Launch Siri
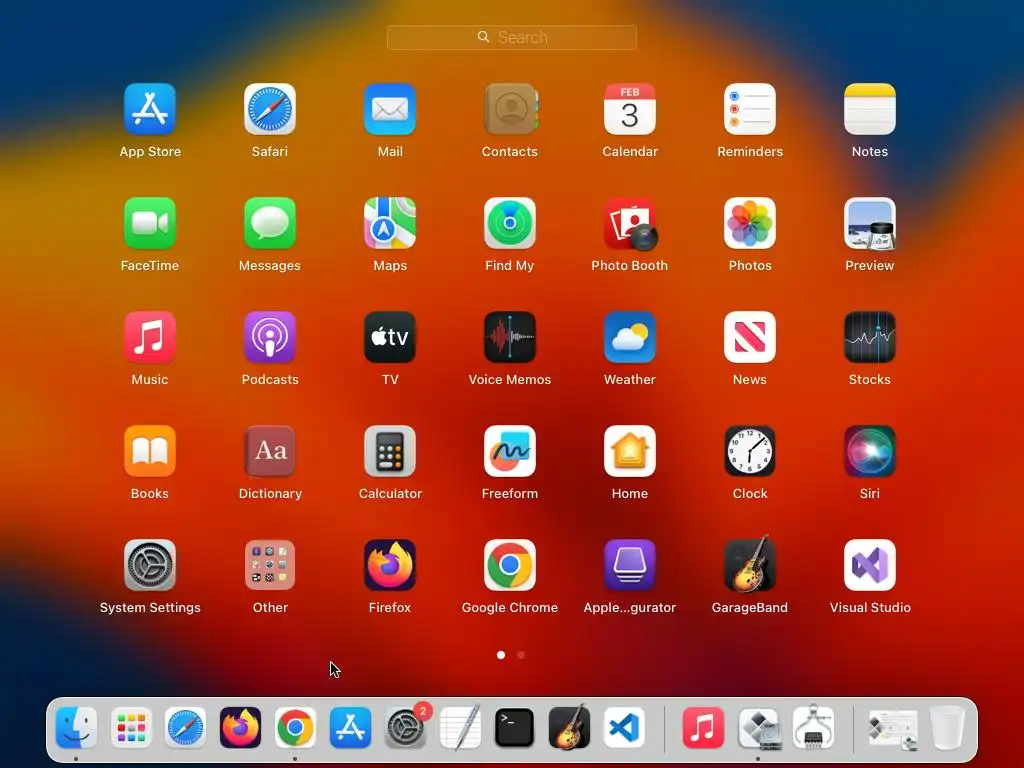Screen dimensions: 1024x768 pos(870,451)
